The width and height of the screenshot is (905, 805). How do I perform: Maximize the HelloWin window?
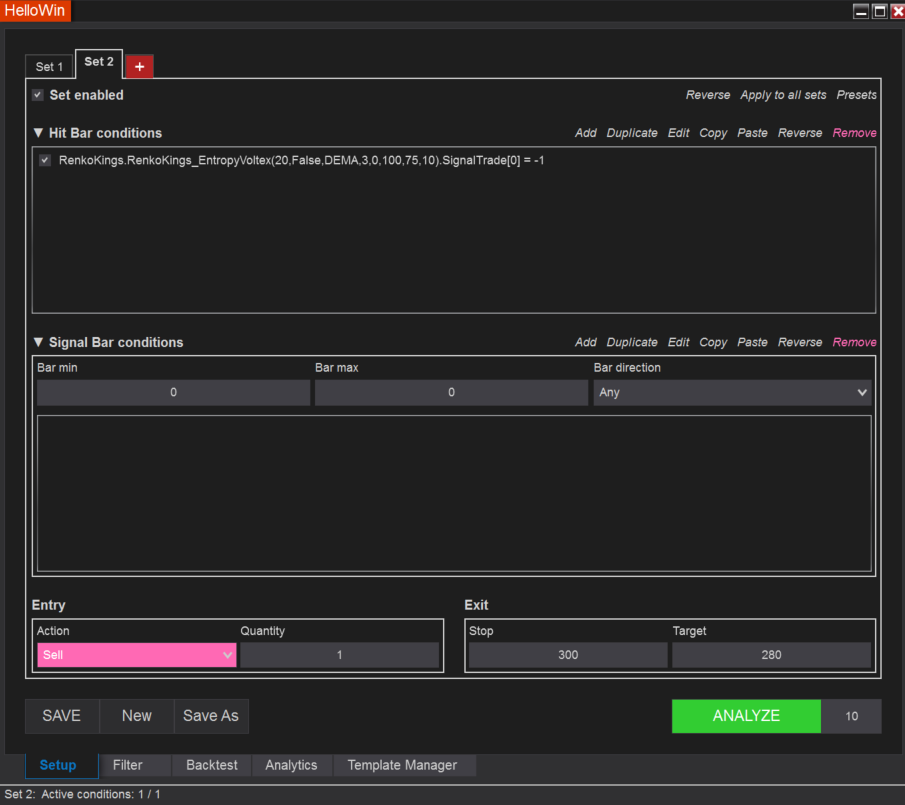[x=879, y=11]
